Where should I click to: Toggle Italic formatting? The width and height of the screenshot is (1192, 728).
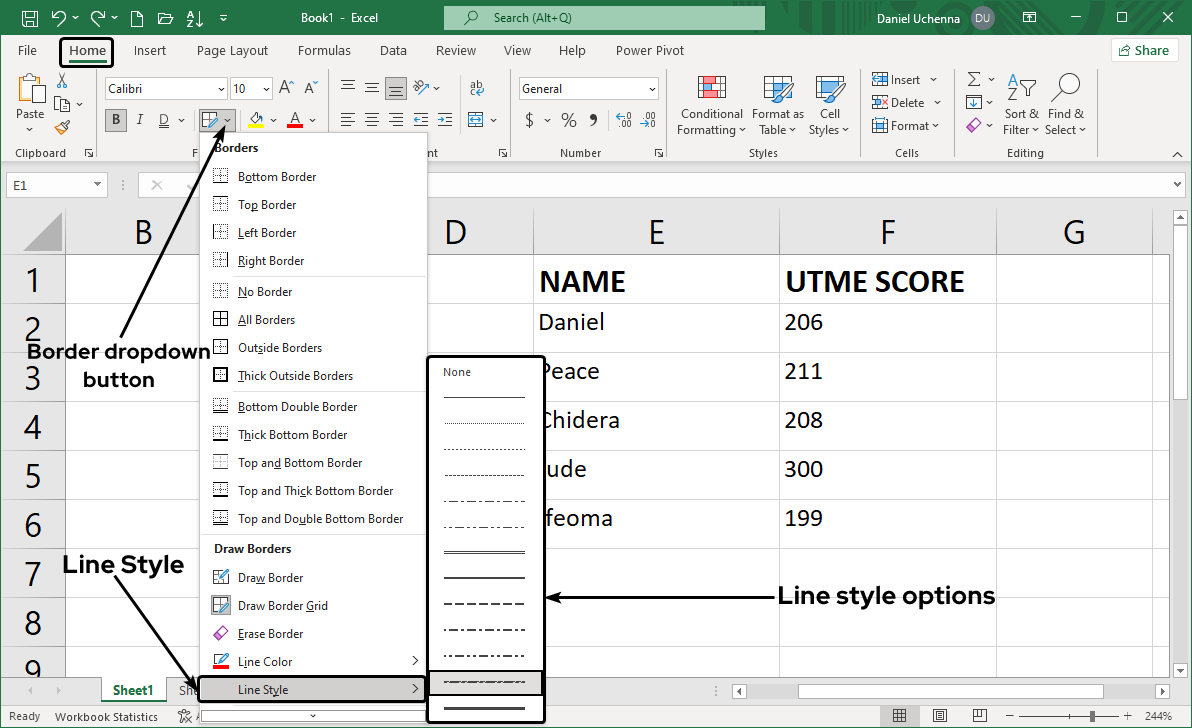click(x=140, y=121)
